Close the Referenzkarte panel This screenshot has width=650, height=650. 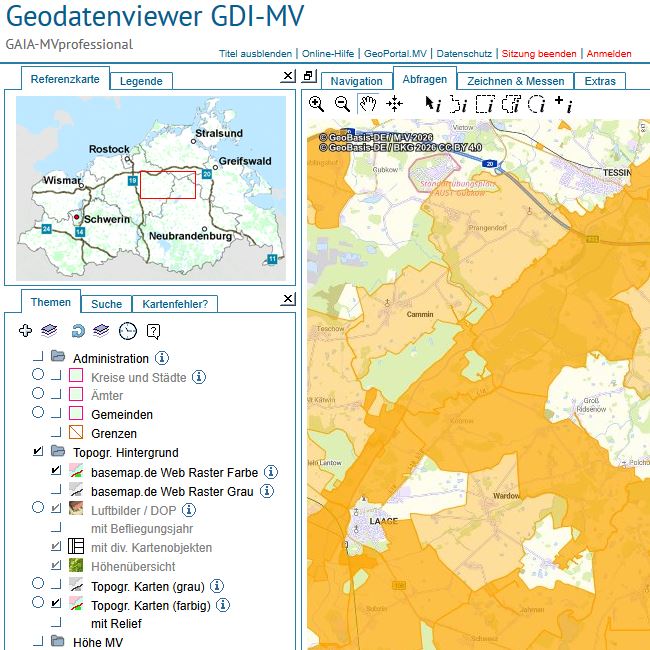[288, 76]
